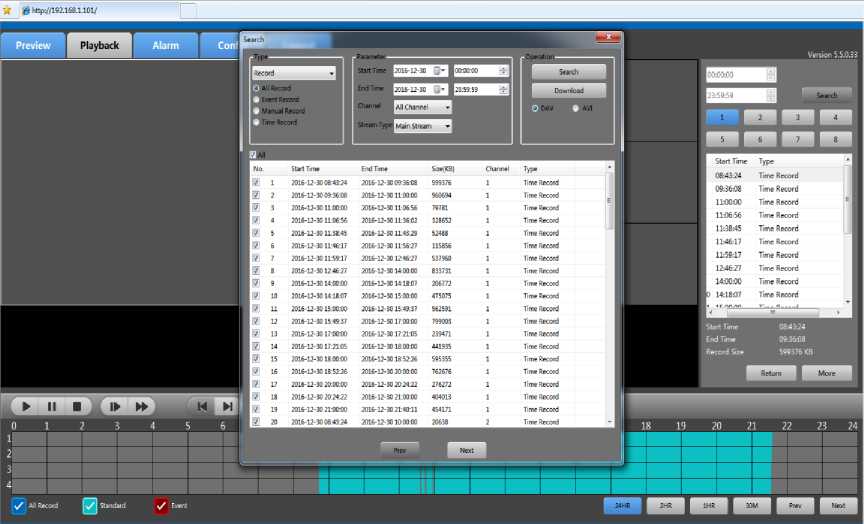The width and height of the screenshot is (864, 524).
Task: Jump to previous recording with skip-back icon
Action: coord(203,406)
